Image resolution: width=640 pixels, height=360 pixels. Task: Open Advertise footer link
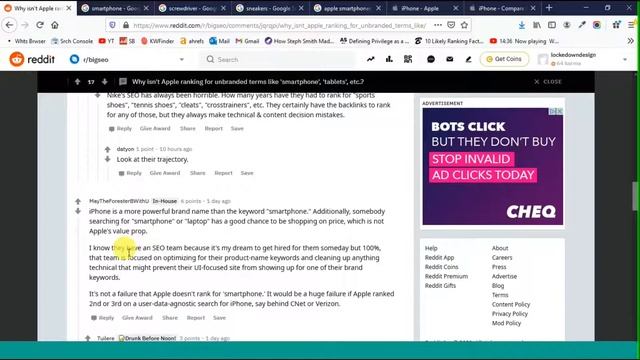504,276
